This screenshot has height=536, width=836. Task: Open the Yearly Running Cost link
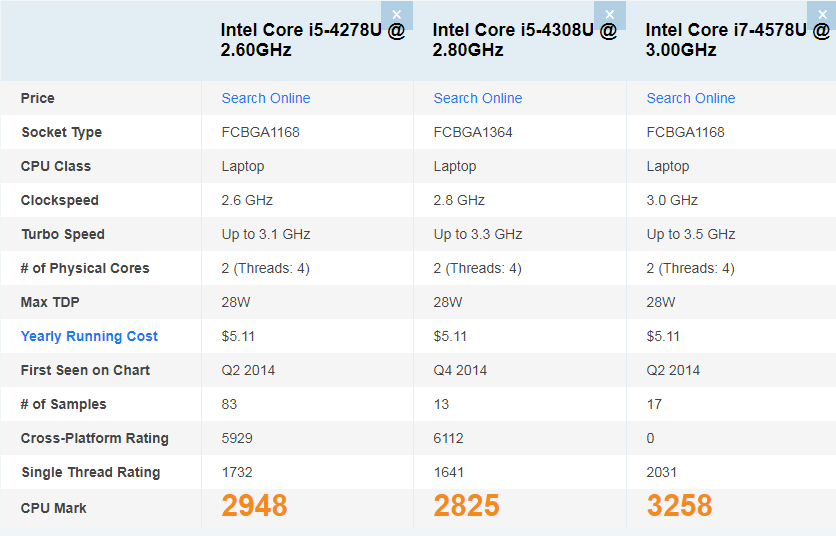point(89,336)
